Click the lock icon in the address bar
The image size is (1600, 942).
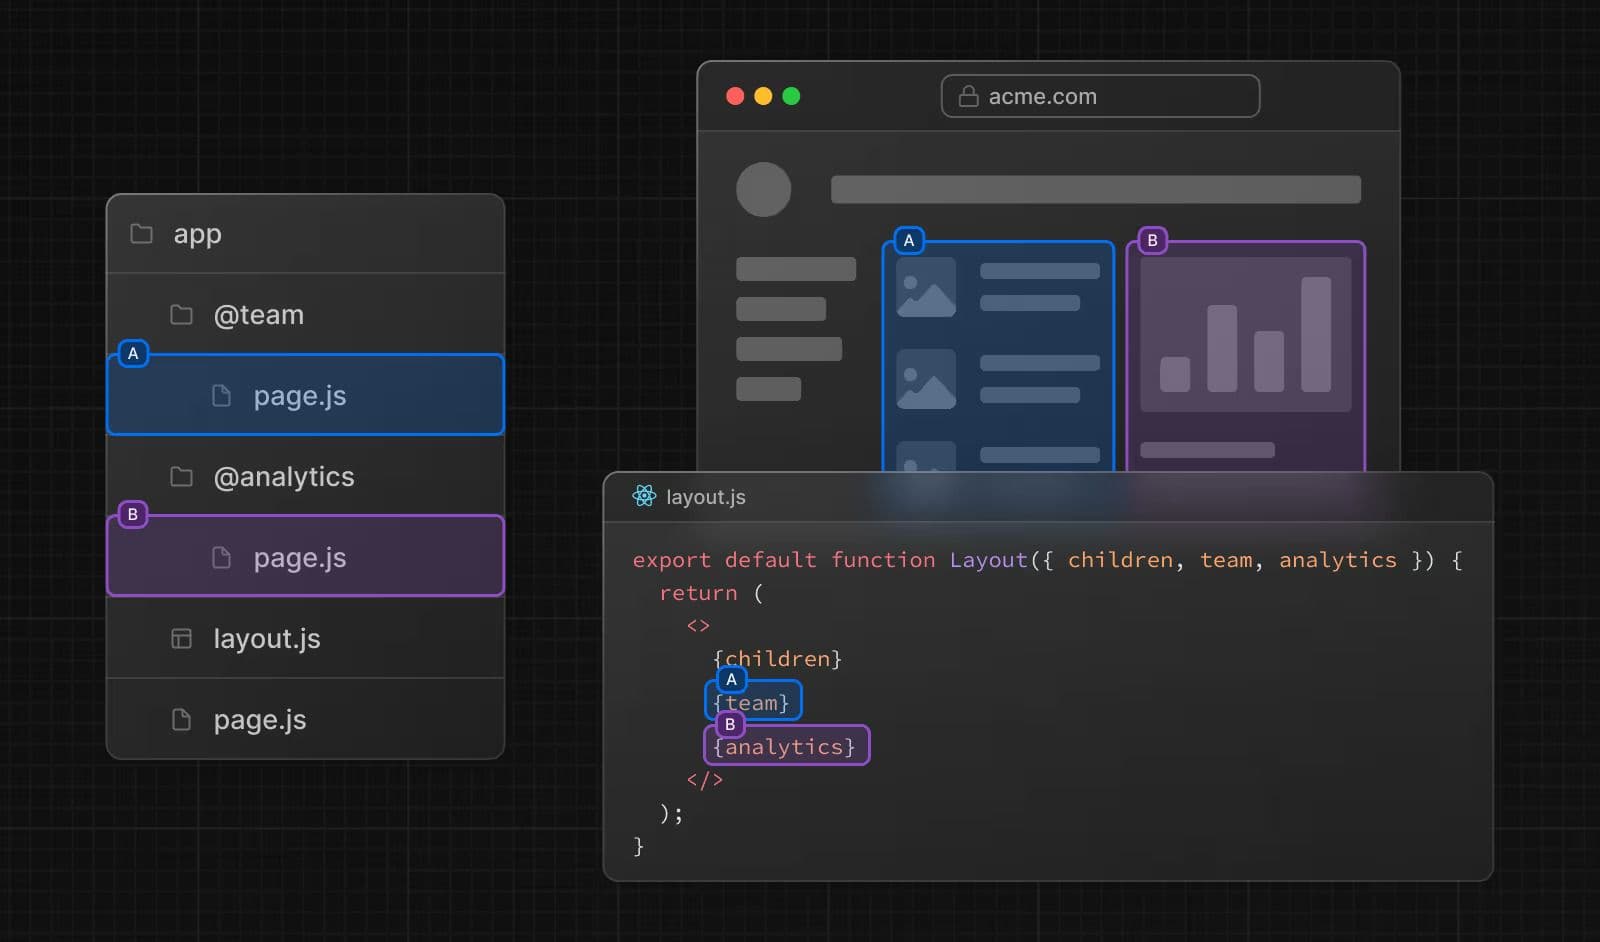pyautogui.click(x=967, y=96)
